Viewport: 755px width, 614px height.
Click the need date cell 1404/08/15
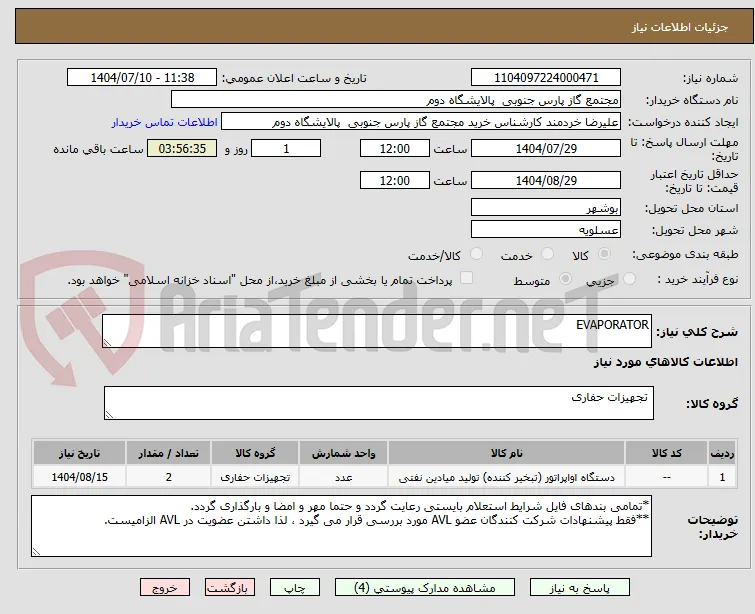coord(79,477)
